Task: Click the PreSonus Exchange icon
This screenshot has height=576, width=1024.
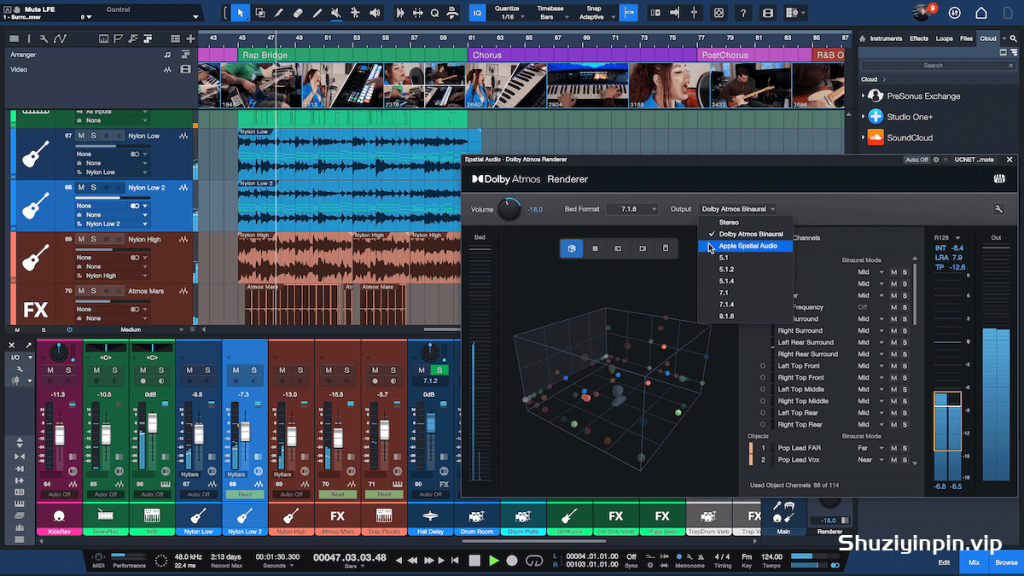Action: point(876,96)
